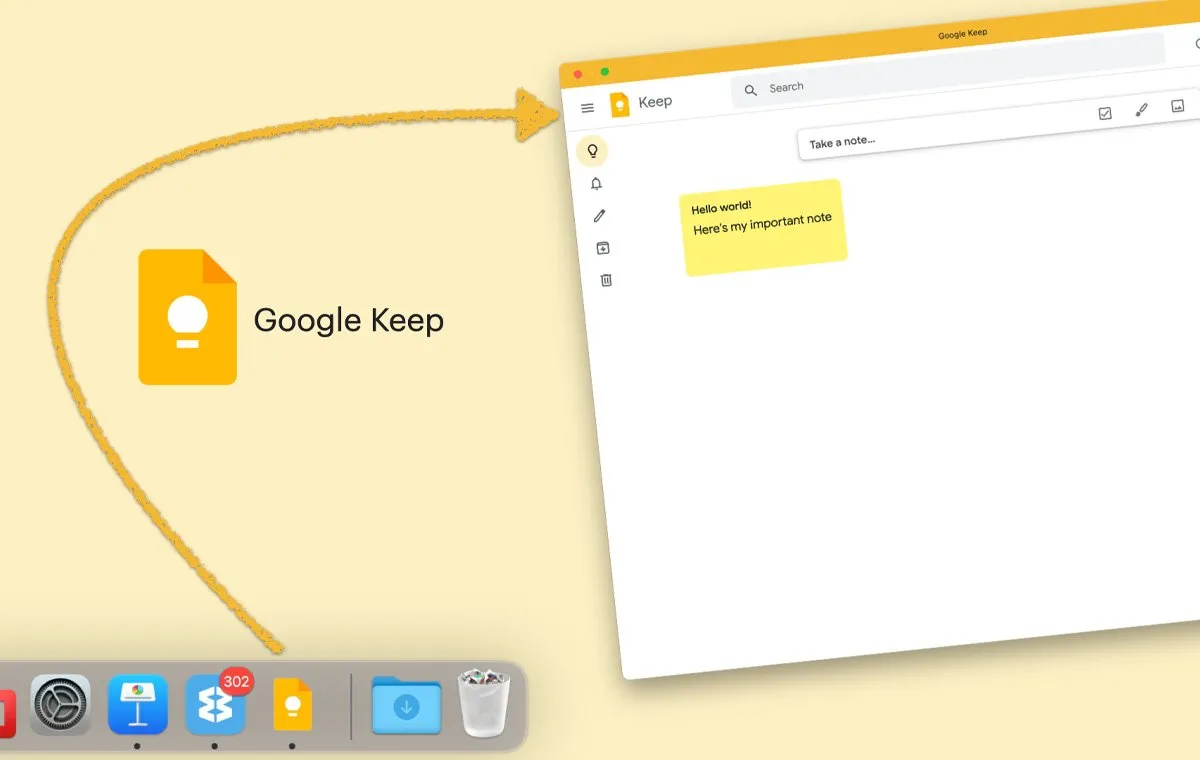This screenshot has width=1200, height=760.
Task: Create a new list with checkbox icon
Action: (x=1105, y=113)
